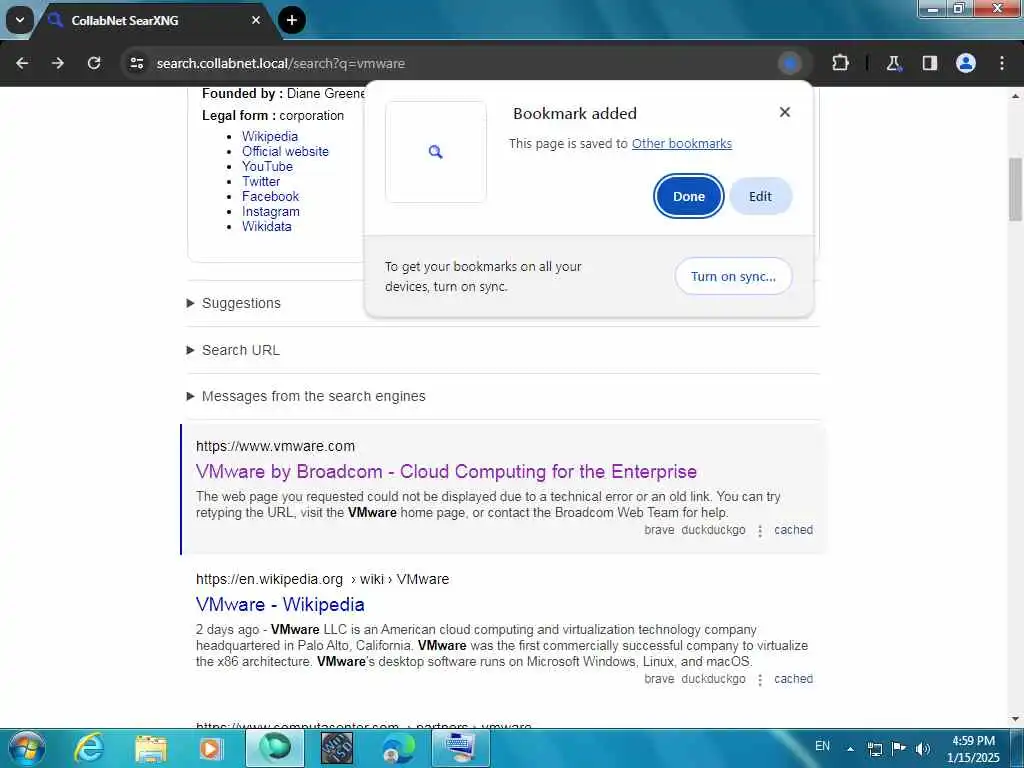Open the Windows Start menu
Screen dimensions: 1024x768
[26, 748]
